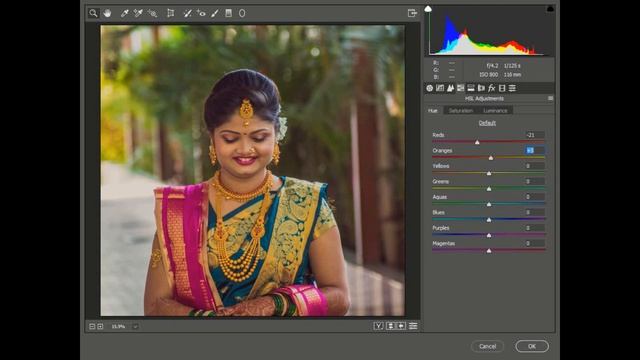Image resolution: width=640 pixels, height=360 pixels.
Task: Open the Basic panel tab icon
Action: (x=429, y=88)
